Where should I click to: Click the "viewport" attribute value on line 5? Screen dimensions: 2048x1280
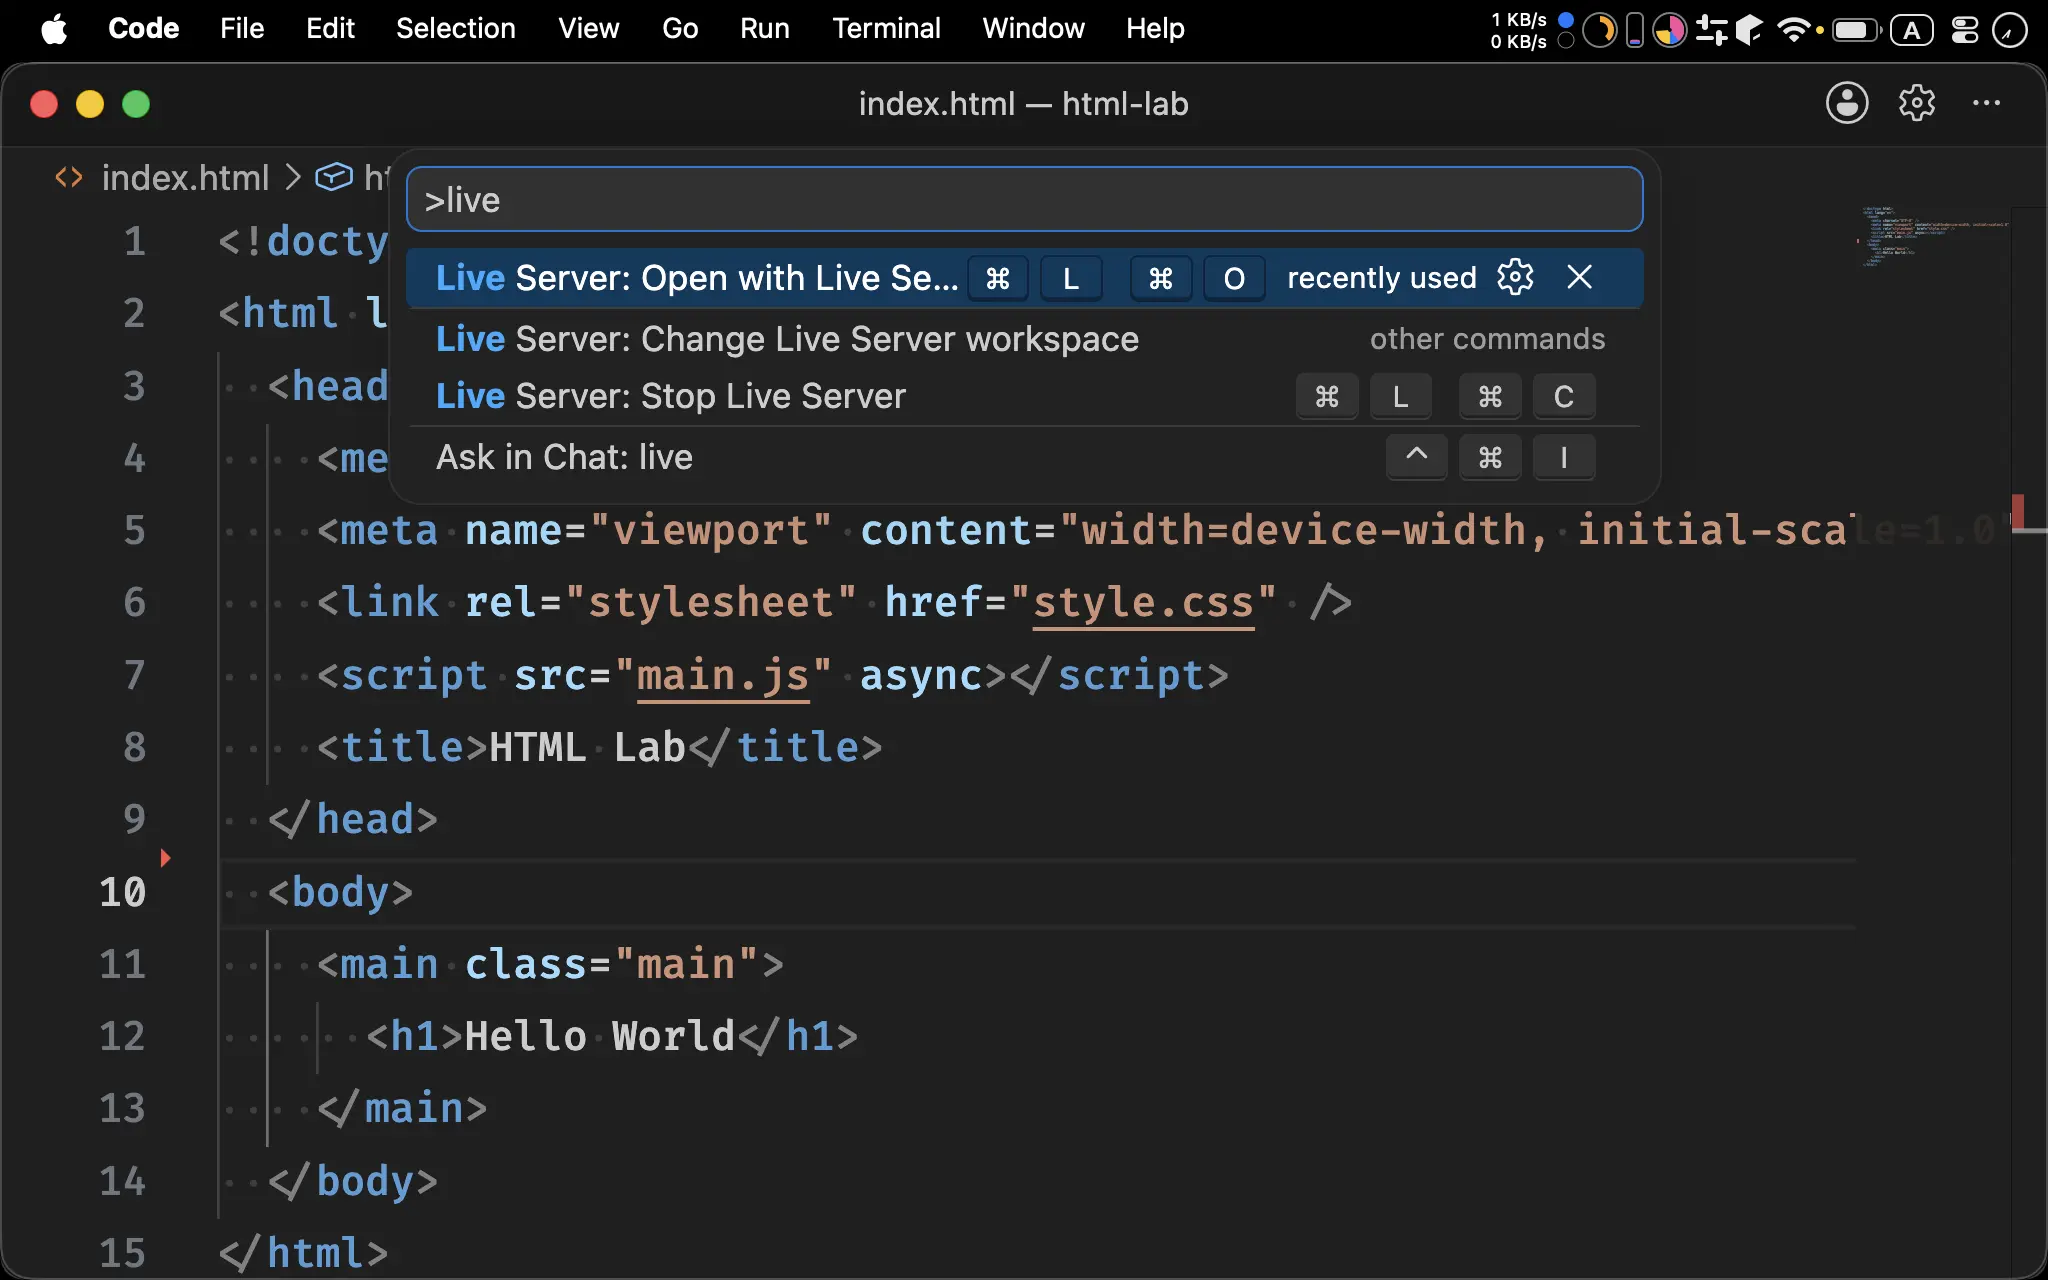click(x=711, y=531)
